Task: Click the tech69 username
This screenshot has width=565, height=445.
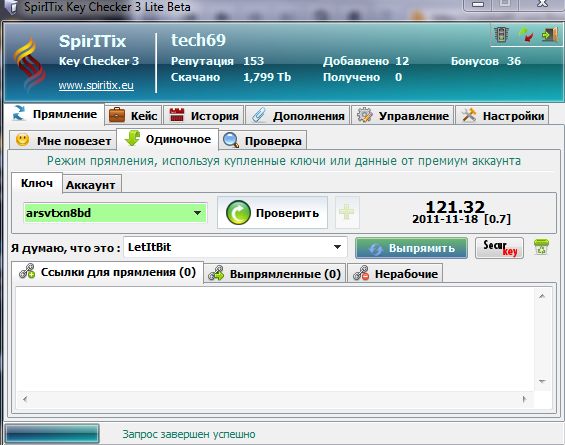Action: click(x=199, y=40)
